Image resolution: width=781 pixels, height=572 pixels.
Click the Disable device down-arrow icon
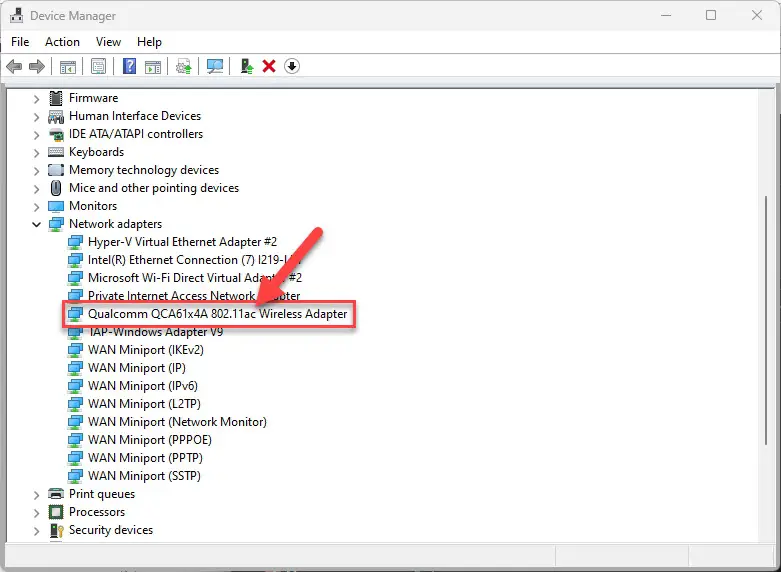(x=292, y=66)
